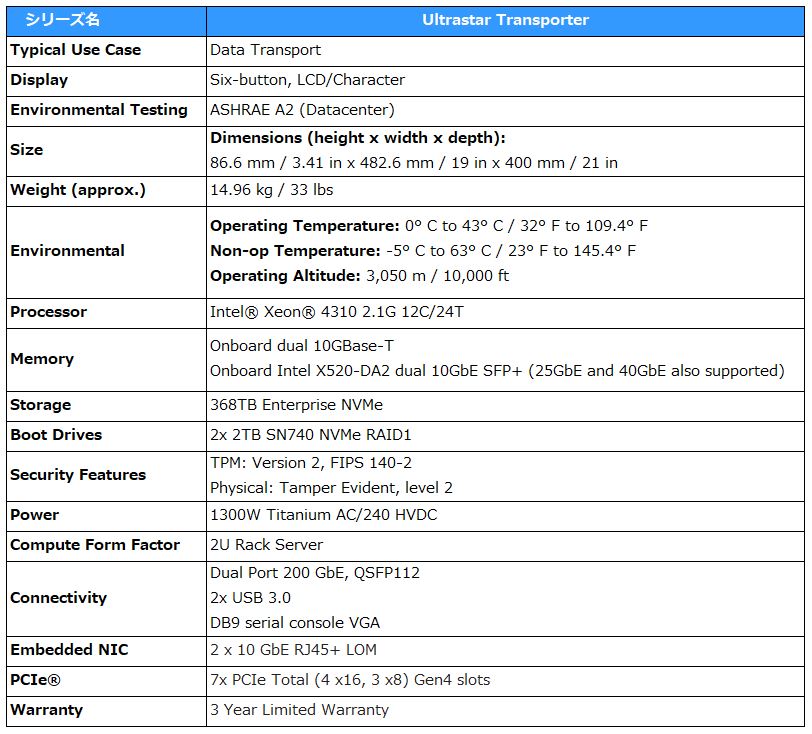The width and height of the screenshot is (812, 734).
Task: Select 'Physical: Tamper Evident, level 2' text
Action: pyautogui.click(x=331, y=488)
